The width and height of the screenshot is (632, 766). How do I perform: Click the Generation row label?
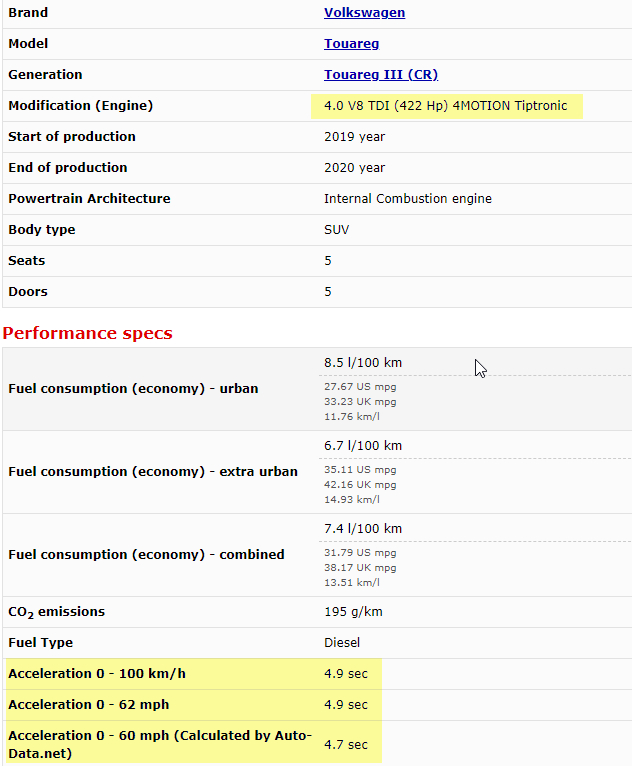(45, 75)
